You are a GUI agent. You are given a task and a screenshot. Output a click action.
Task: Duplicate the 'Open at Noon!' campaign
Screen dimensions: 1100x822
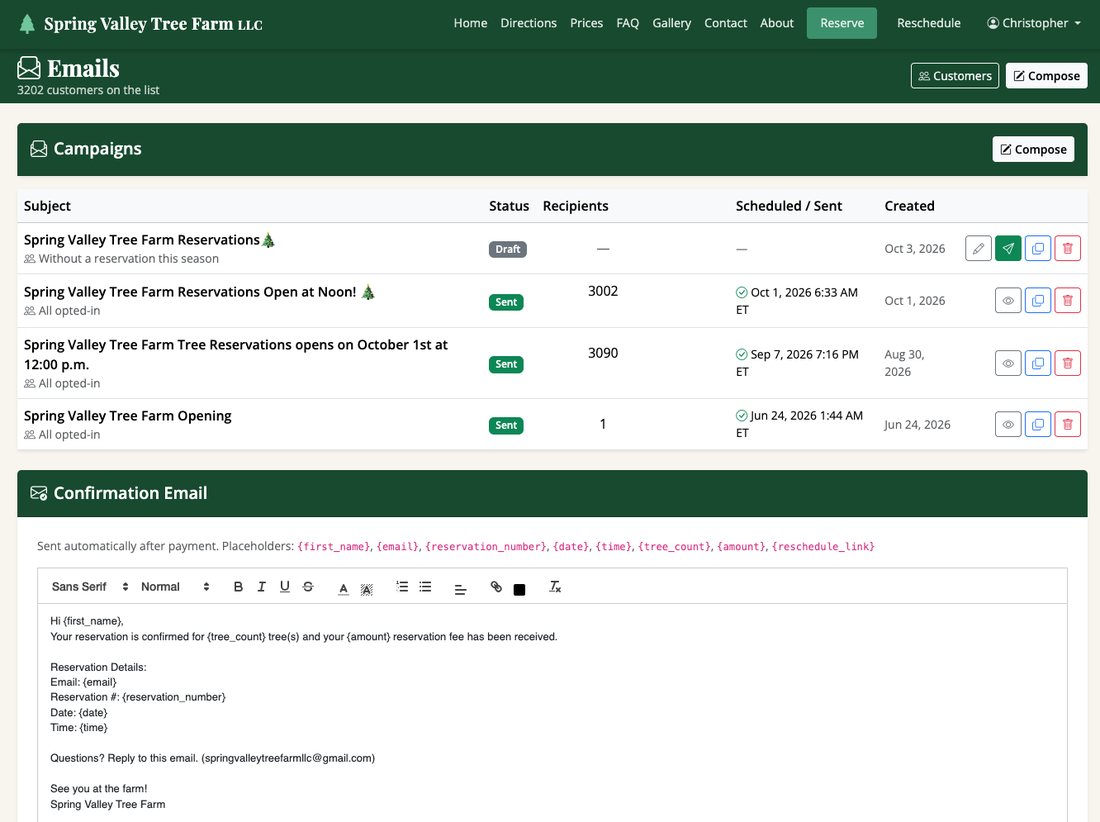point(1038,300)
